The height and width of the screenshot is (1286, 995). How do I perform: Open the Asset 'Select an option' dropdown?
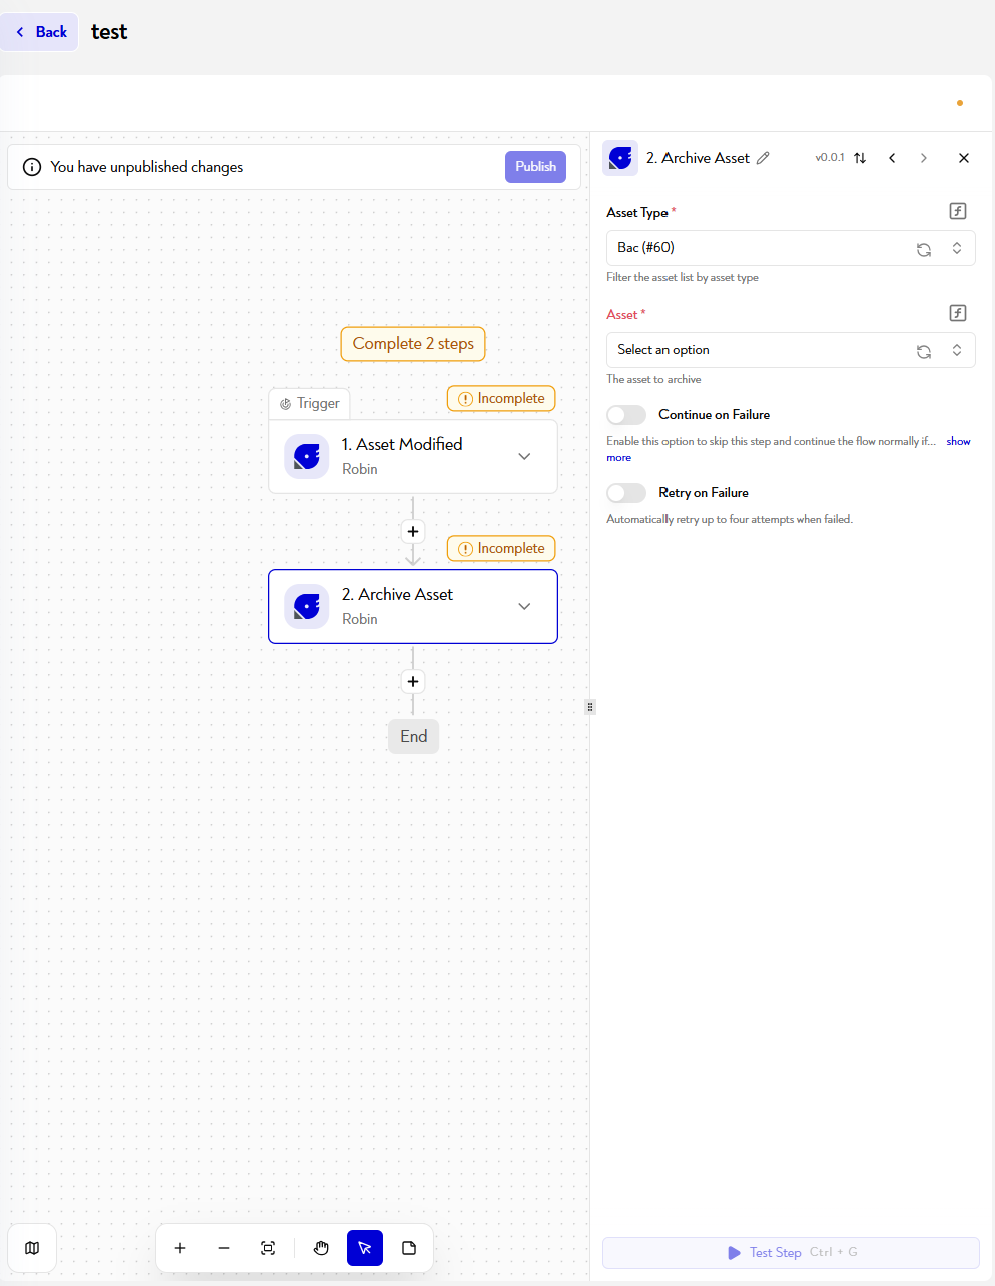tap(790, 350)
